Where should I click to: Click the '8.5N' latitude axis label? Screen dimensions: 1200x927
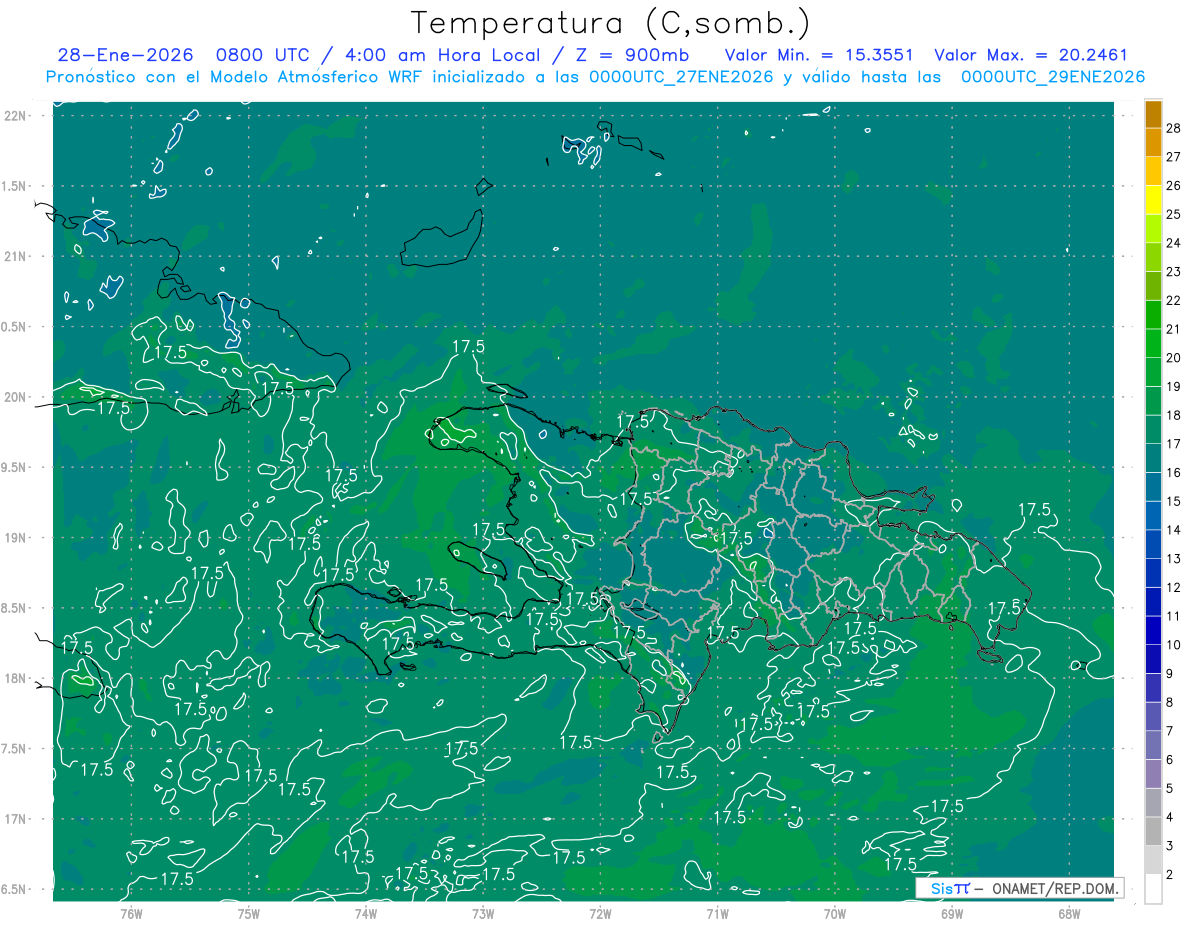[x=14, y=608]
